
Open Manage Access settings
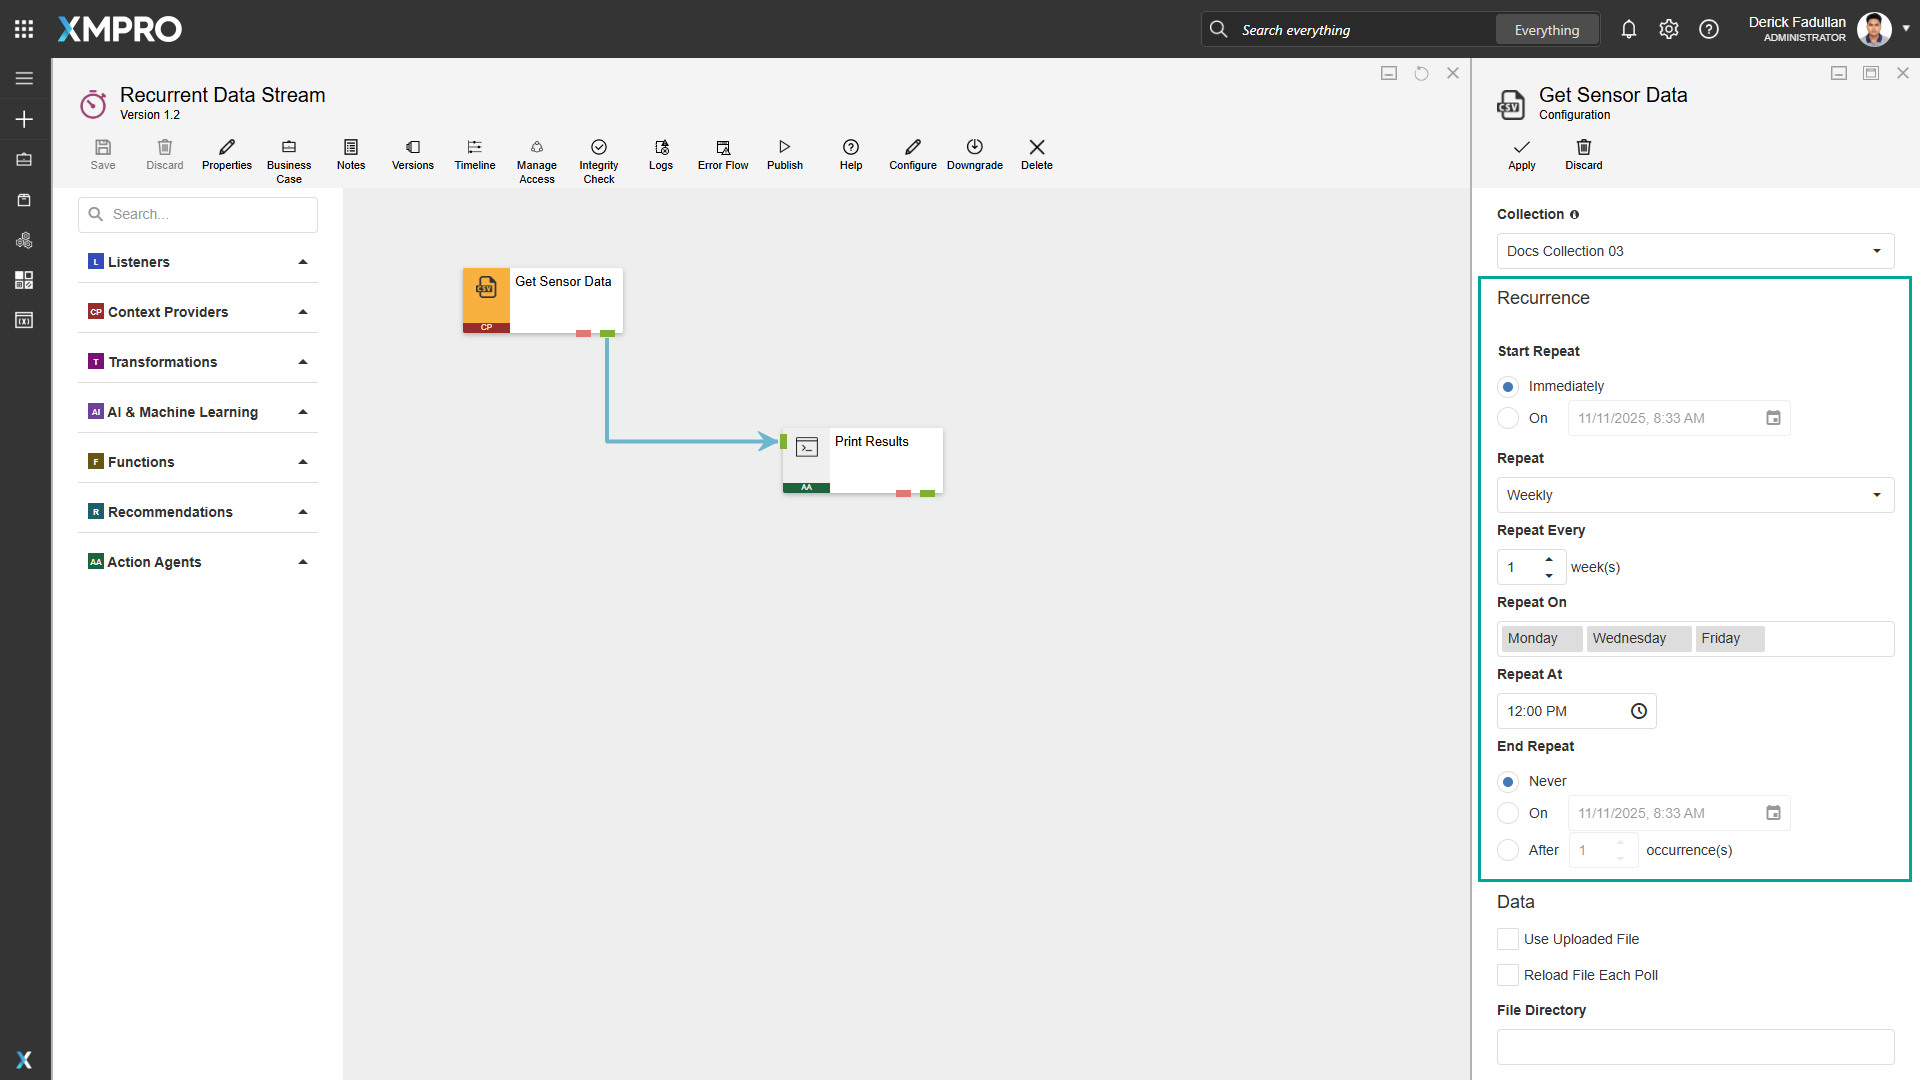click(x=536, y=155)
